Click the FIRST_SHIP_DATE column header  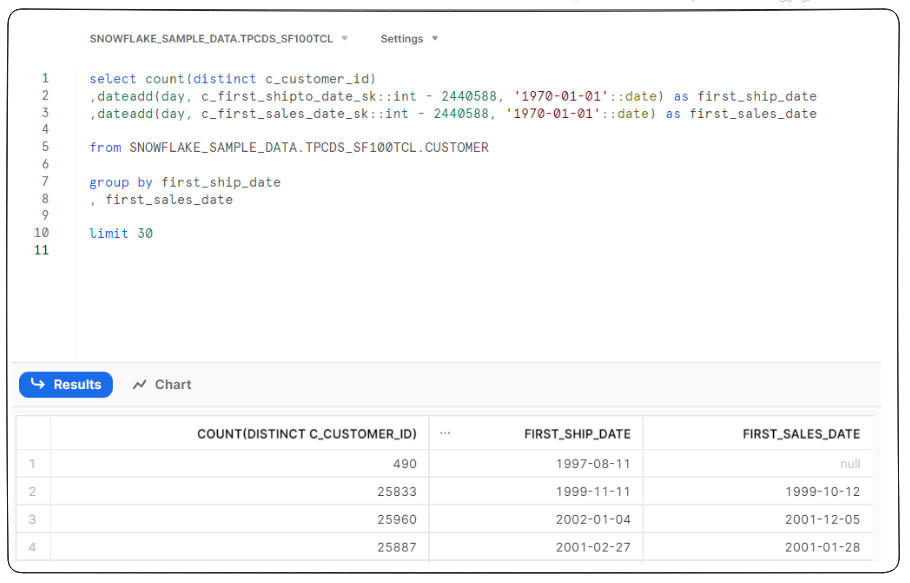[x=577, y=434]
